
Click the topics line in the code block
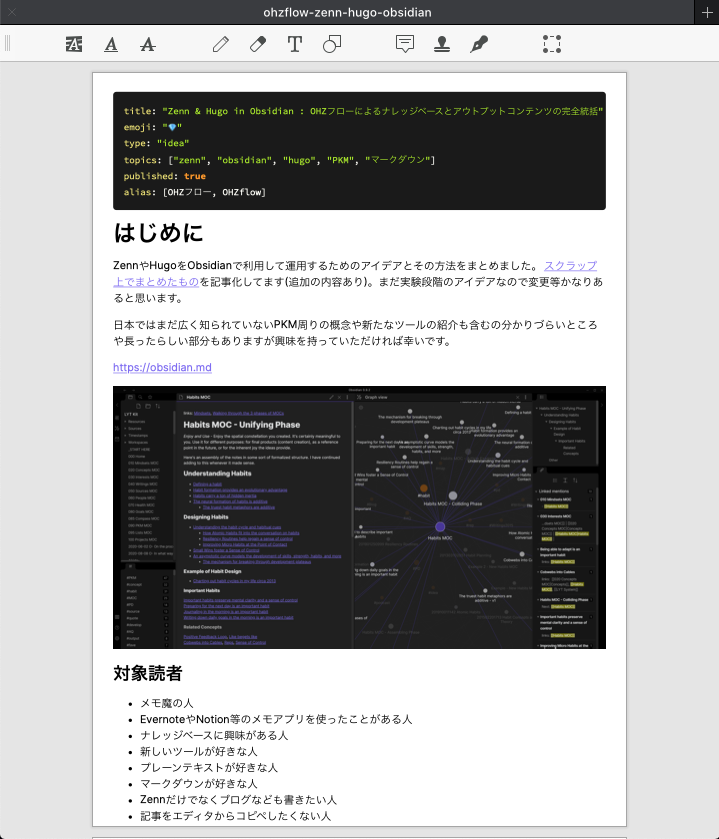coord(279,160)
